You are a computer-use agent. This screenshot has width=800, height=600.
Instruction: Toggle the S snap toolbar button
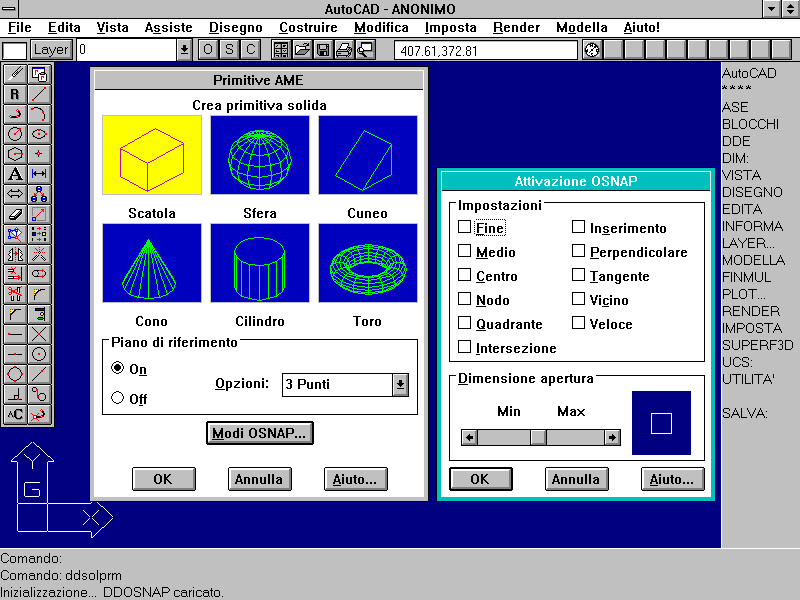pos(229,49)
